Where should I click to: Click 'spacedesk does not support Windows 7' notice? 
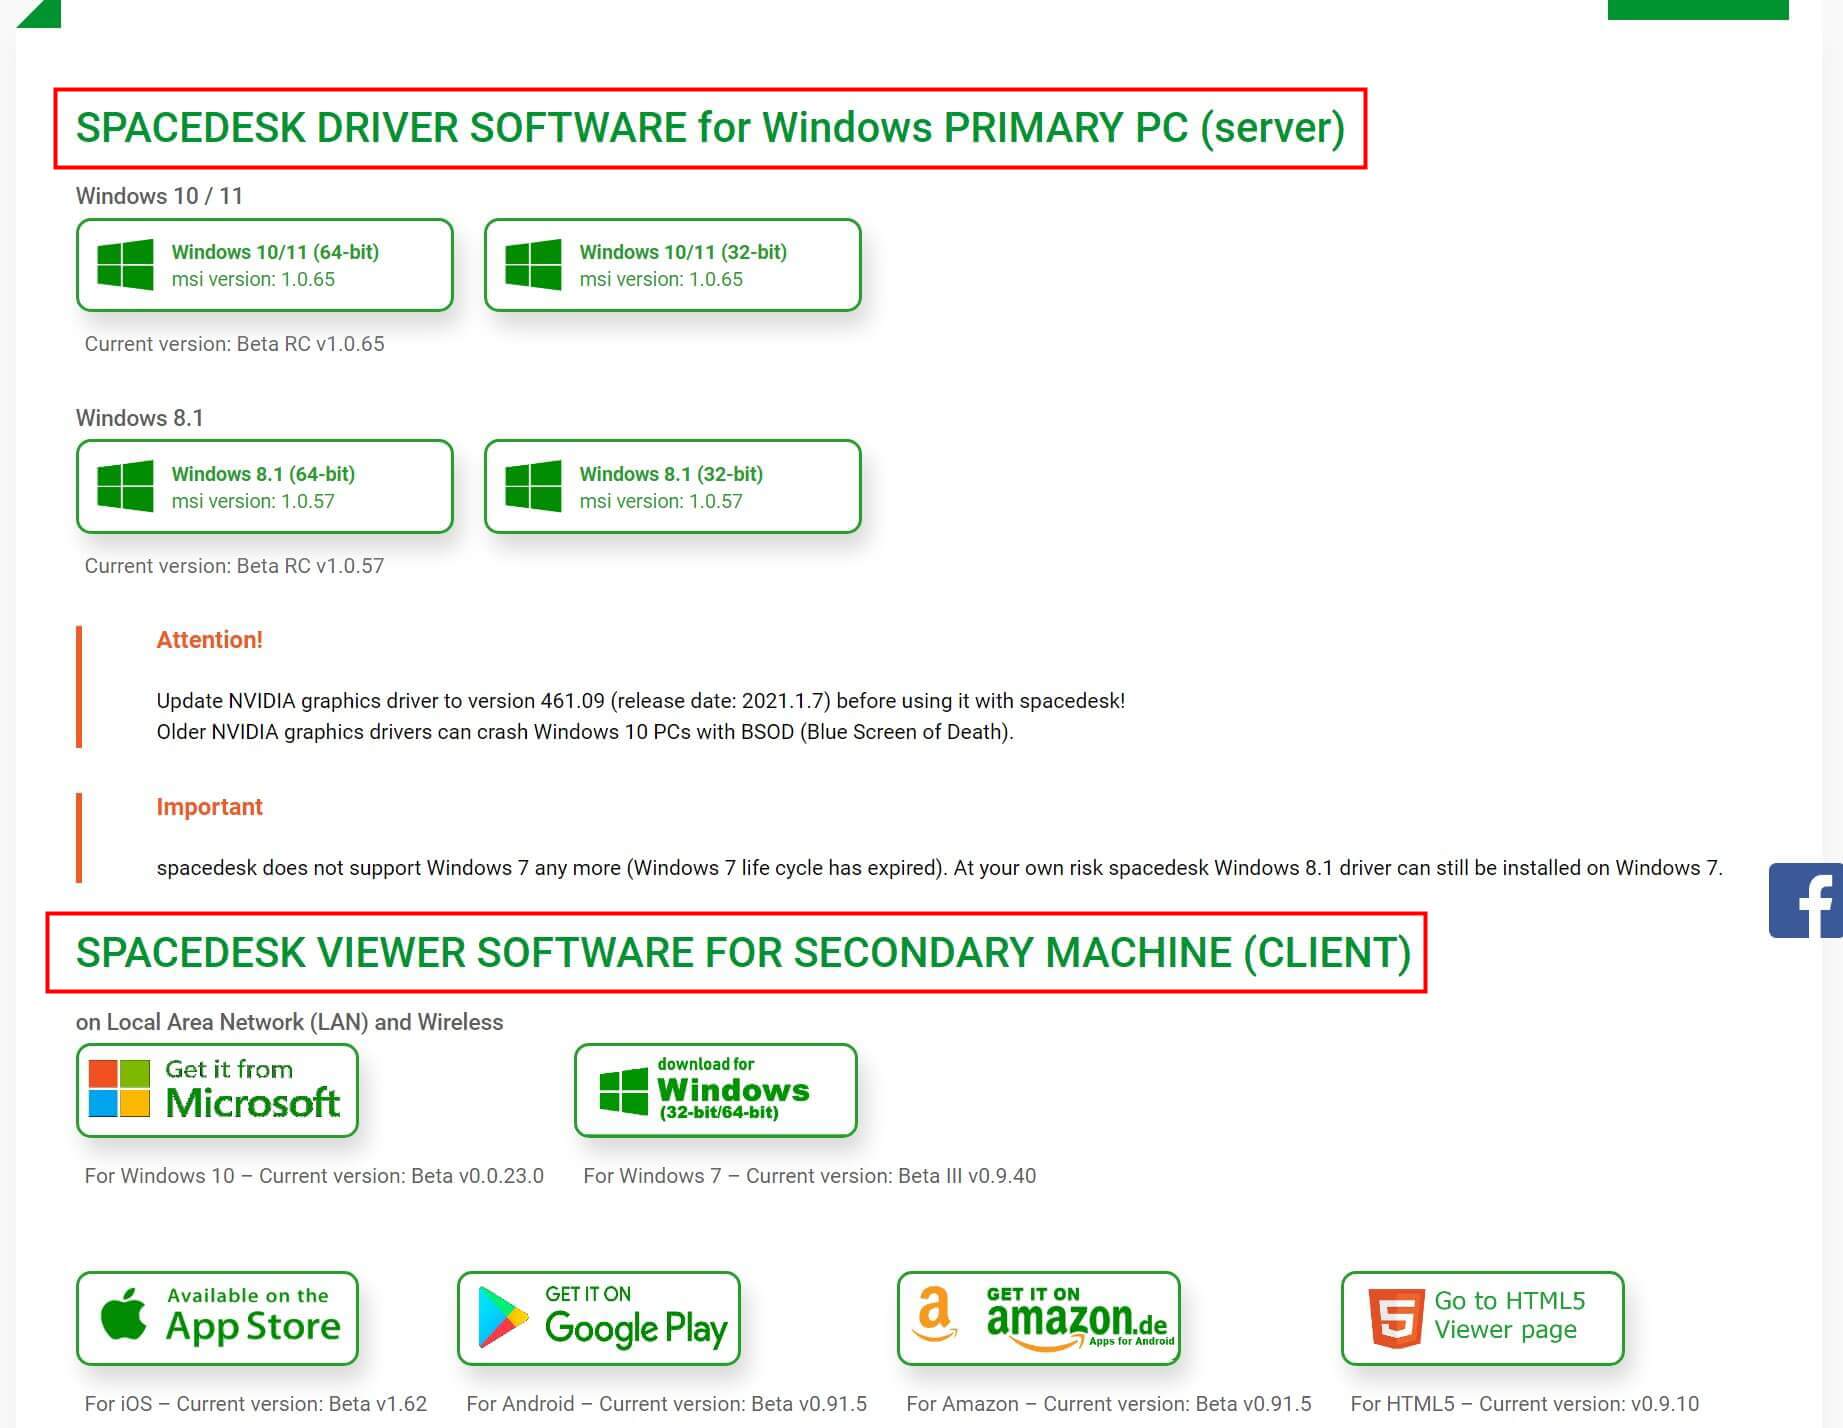tap(940, 868)
